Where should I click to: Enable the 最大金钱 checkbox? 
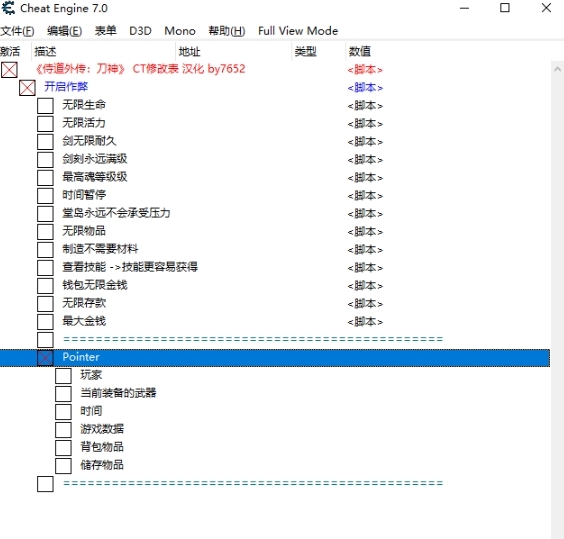45,321
